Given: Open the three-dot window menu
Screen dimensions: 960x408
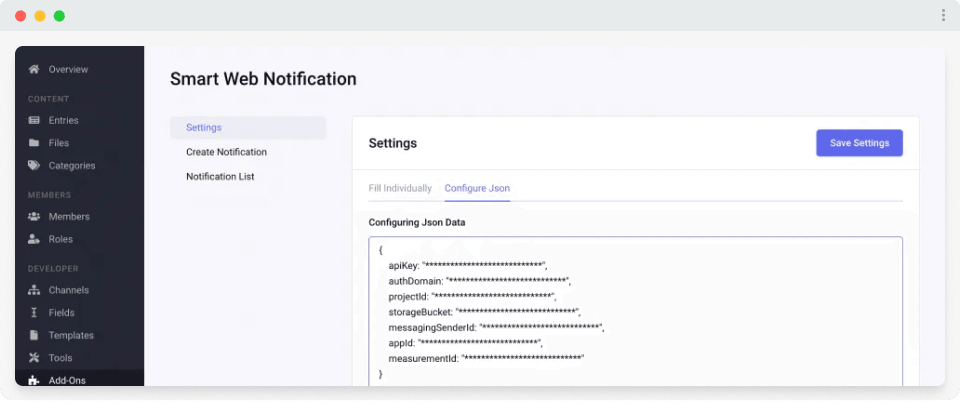Looking at the screenshot, I should [943, 15].
